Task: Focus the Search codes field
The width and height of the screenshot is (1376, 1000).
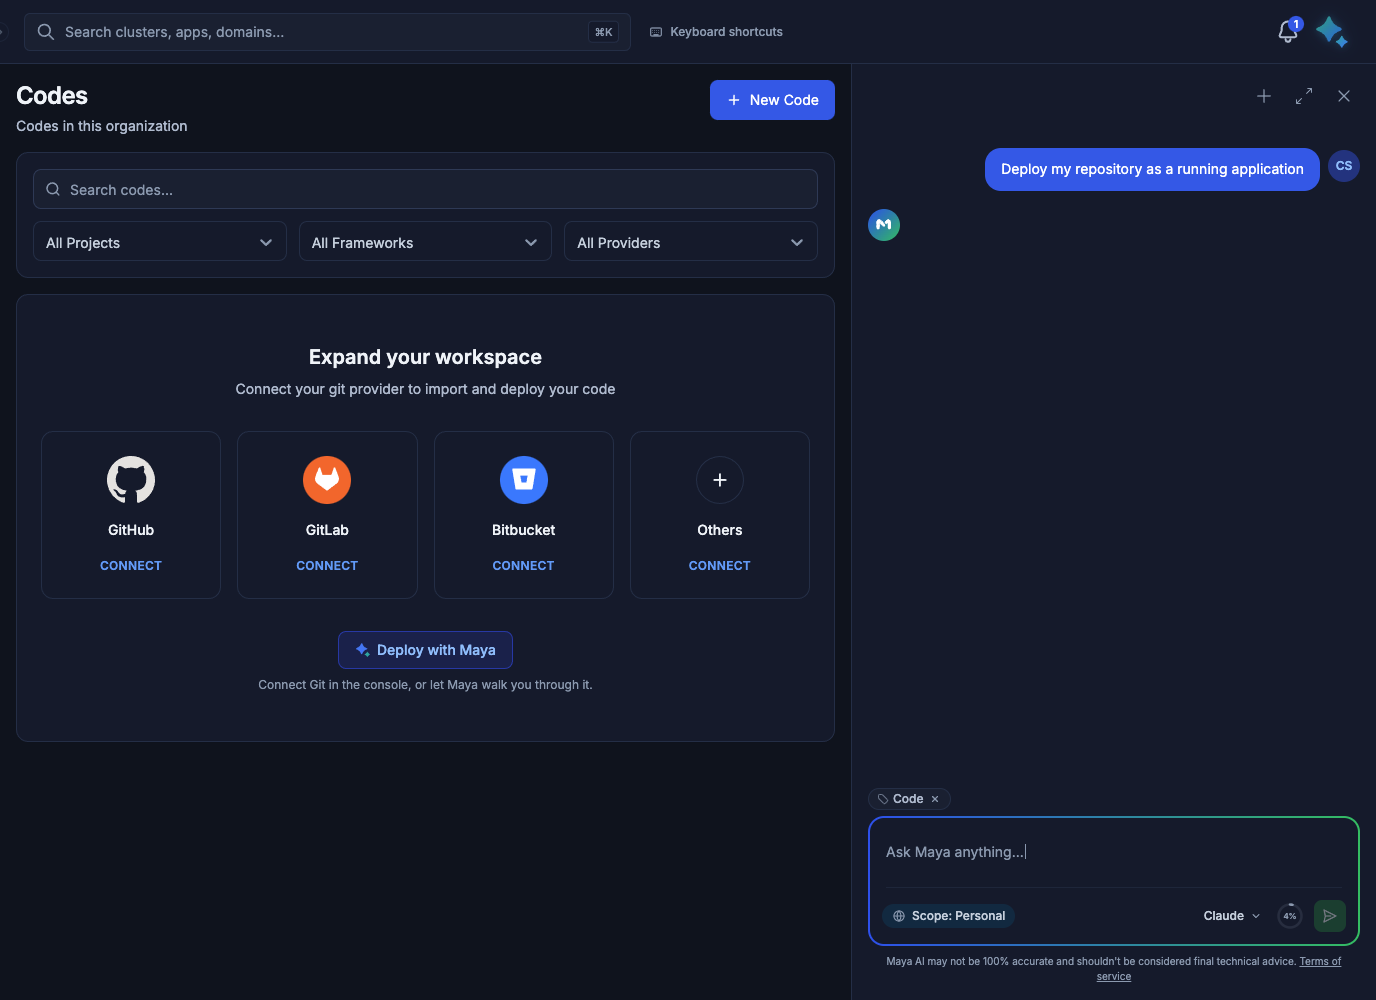Action: [x=425, y=189]
